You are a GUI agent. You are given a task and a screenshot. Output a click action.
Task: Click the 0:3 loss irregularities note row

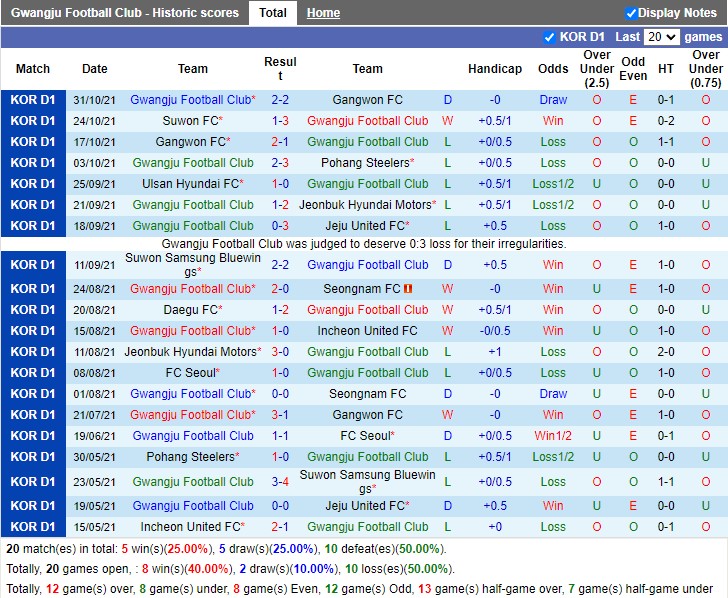click(x=364, y=244)
